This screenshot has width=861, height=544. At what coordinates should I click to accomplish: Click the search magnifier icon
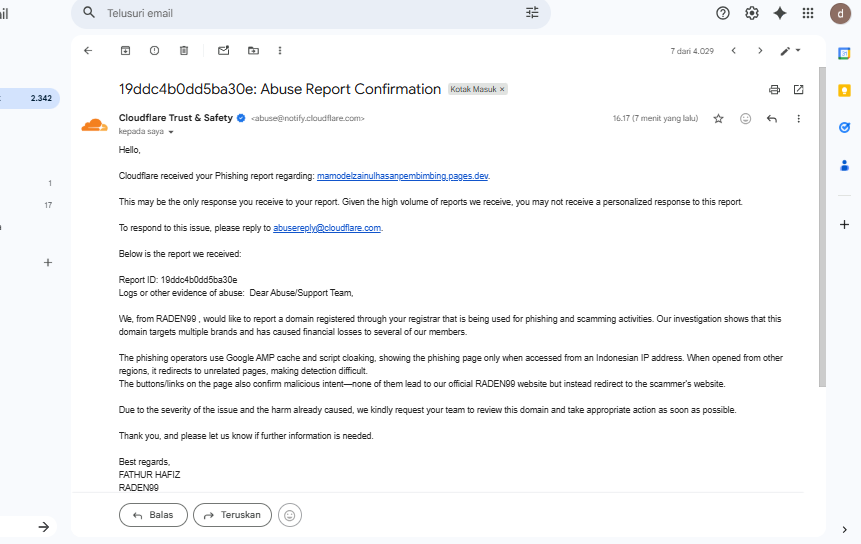click(x=89, y=13)
